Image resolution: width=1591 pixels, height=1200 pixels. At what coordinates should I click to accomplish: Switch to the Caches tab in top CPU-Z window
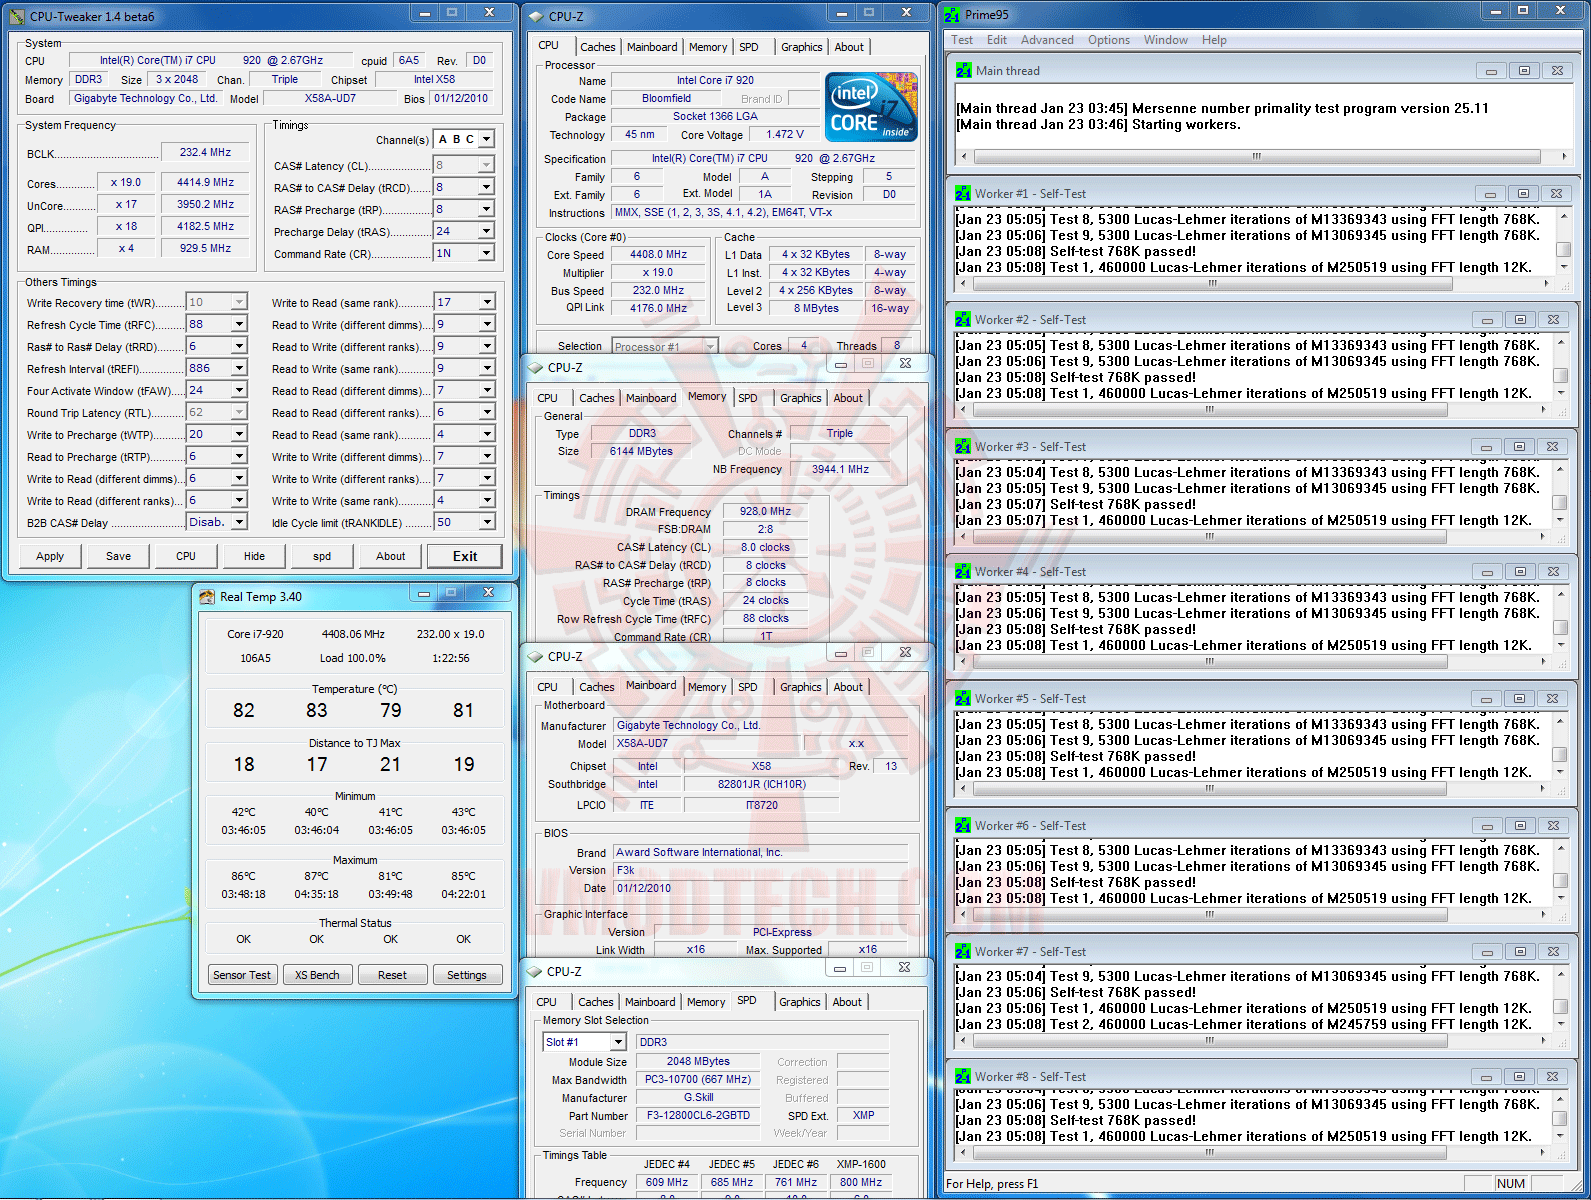(x=597, y=47)
